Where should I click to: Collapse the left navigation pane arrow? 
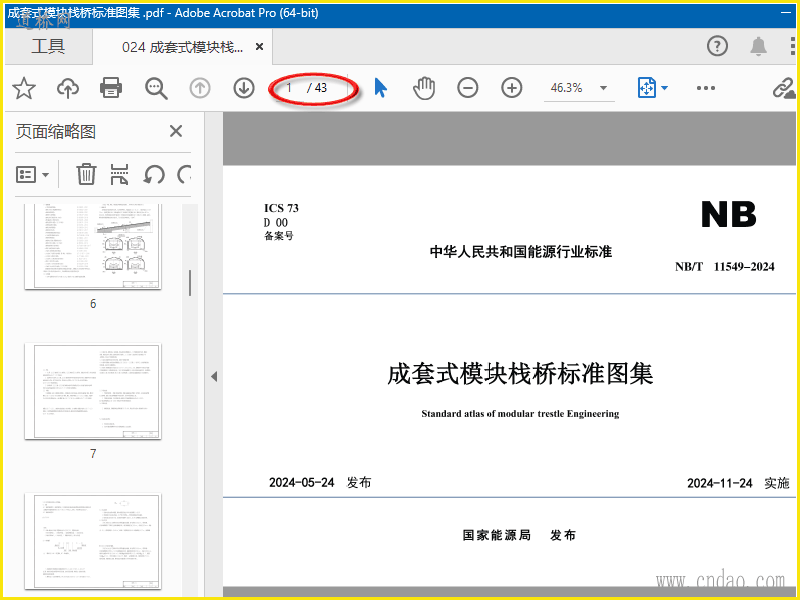(214, 377)
